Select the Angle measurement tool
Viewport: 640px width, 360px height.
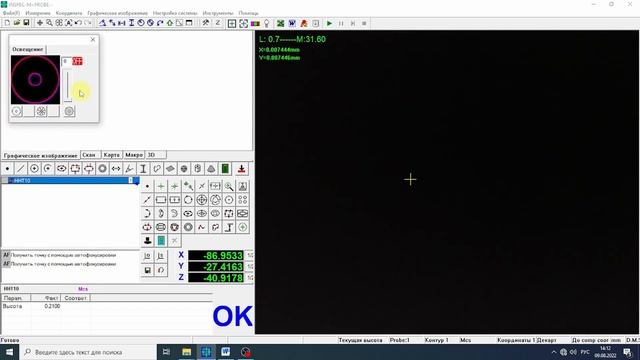129,169
